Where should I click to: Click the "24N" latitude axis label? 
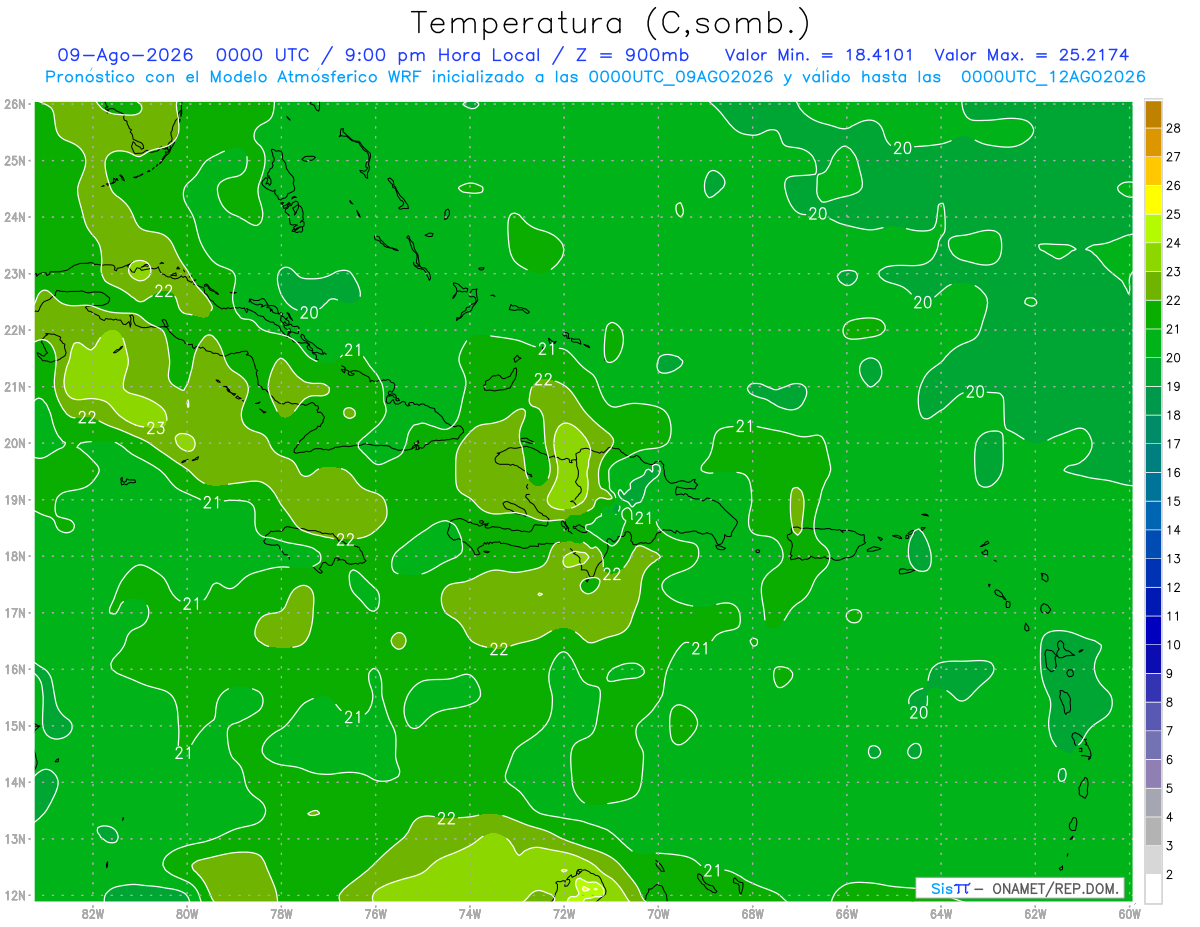pos(15,217)
